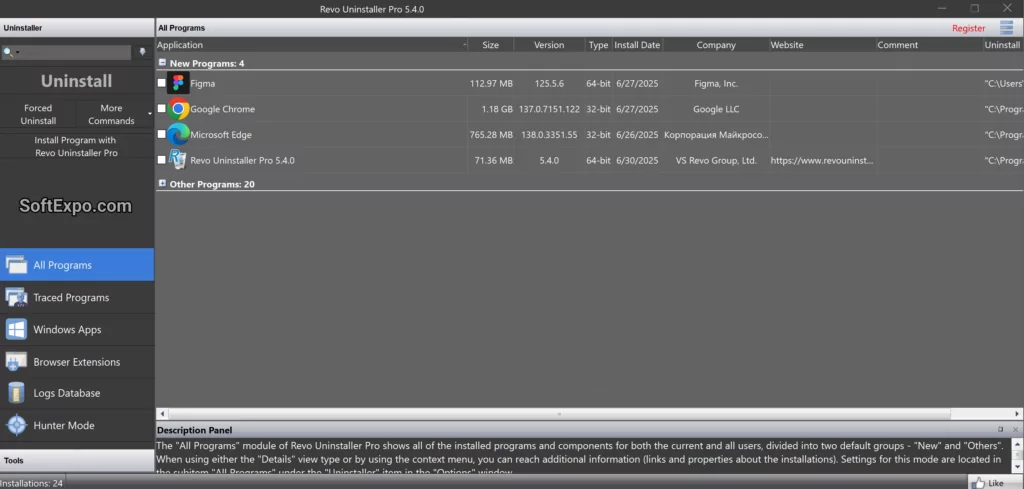Image resolution: width=1024 pixels, height=489 pixels.
Task: Open the Windows Apps section
Action: [x=77, y=330]
